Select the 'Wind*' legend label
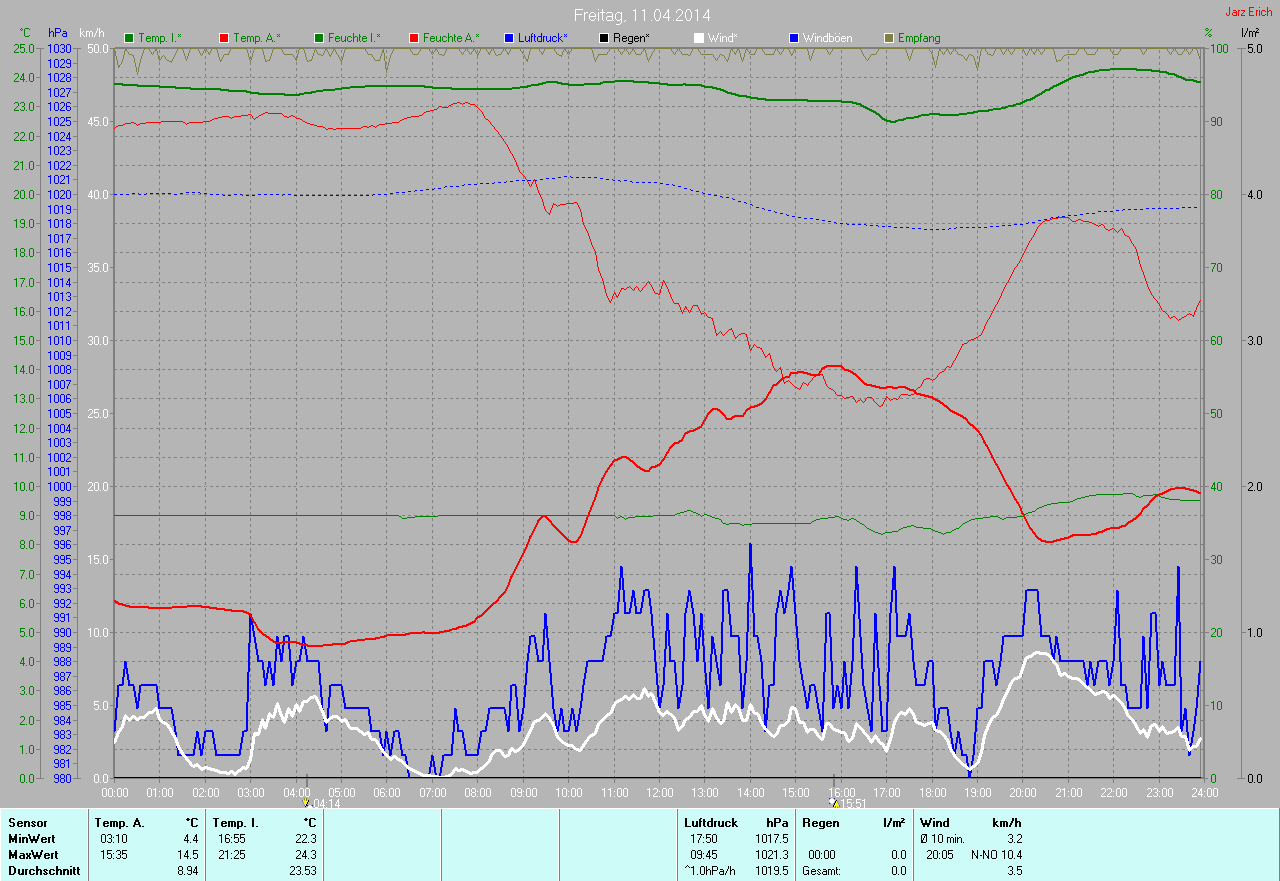The width and height of the screenshot is (1280, 881). [x=723, y=38]
